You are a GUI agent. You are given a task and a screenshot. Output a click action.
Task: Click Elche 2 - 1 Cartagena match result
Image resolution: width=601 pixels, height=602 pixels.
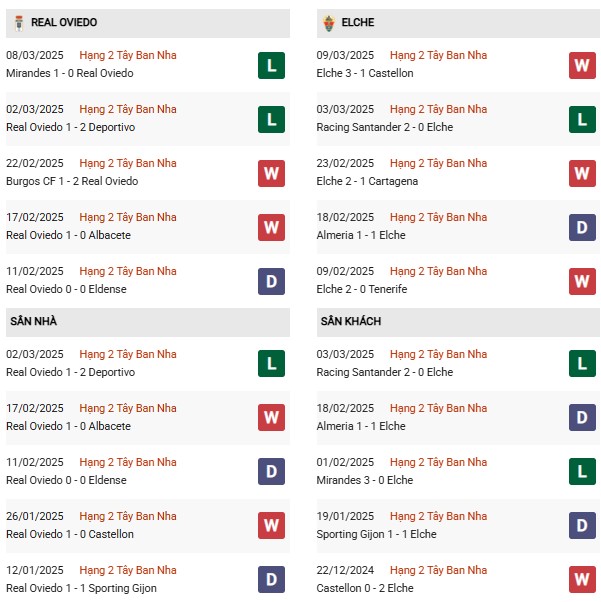(x=367, y=181)
